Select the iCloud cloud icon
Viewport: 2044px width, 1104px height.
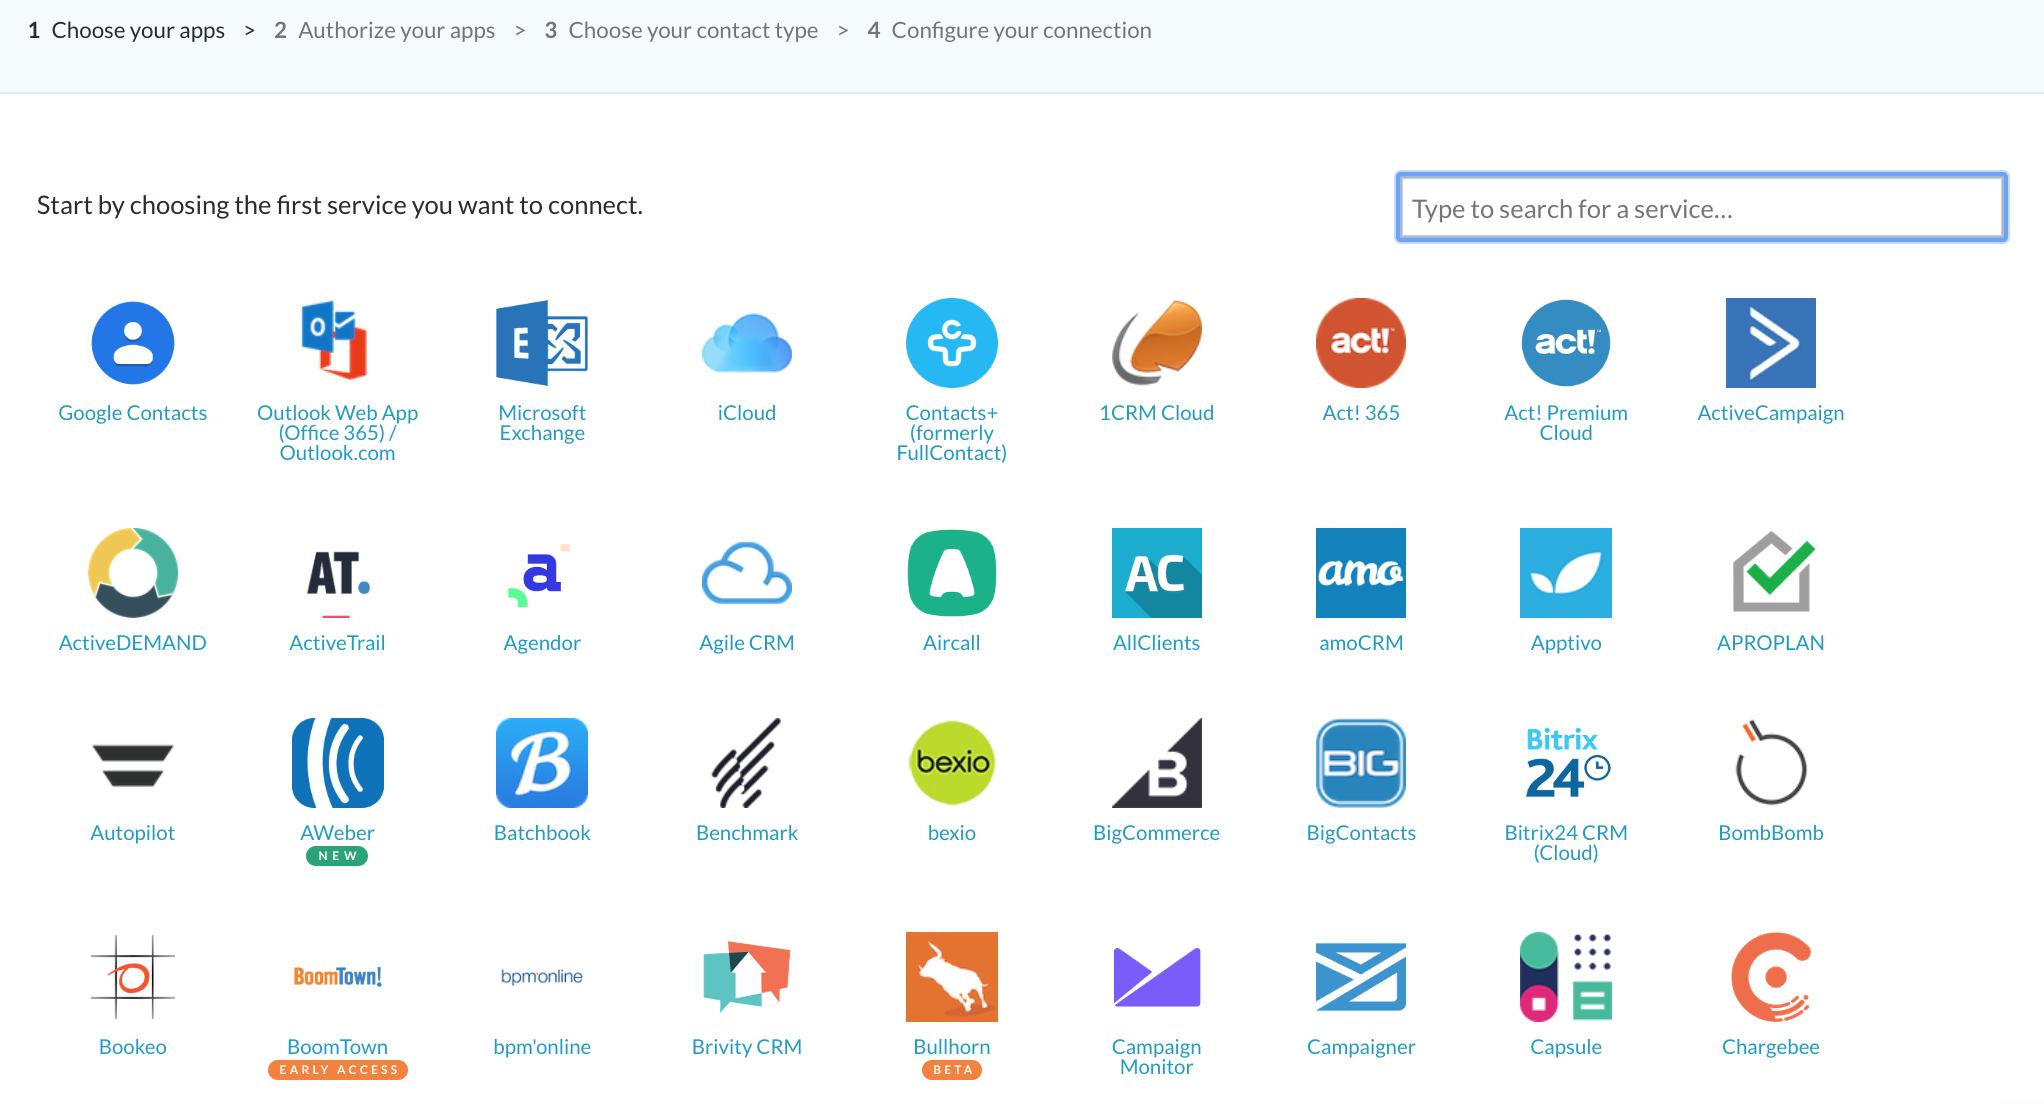click(x=747, y=343)
